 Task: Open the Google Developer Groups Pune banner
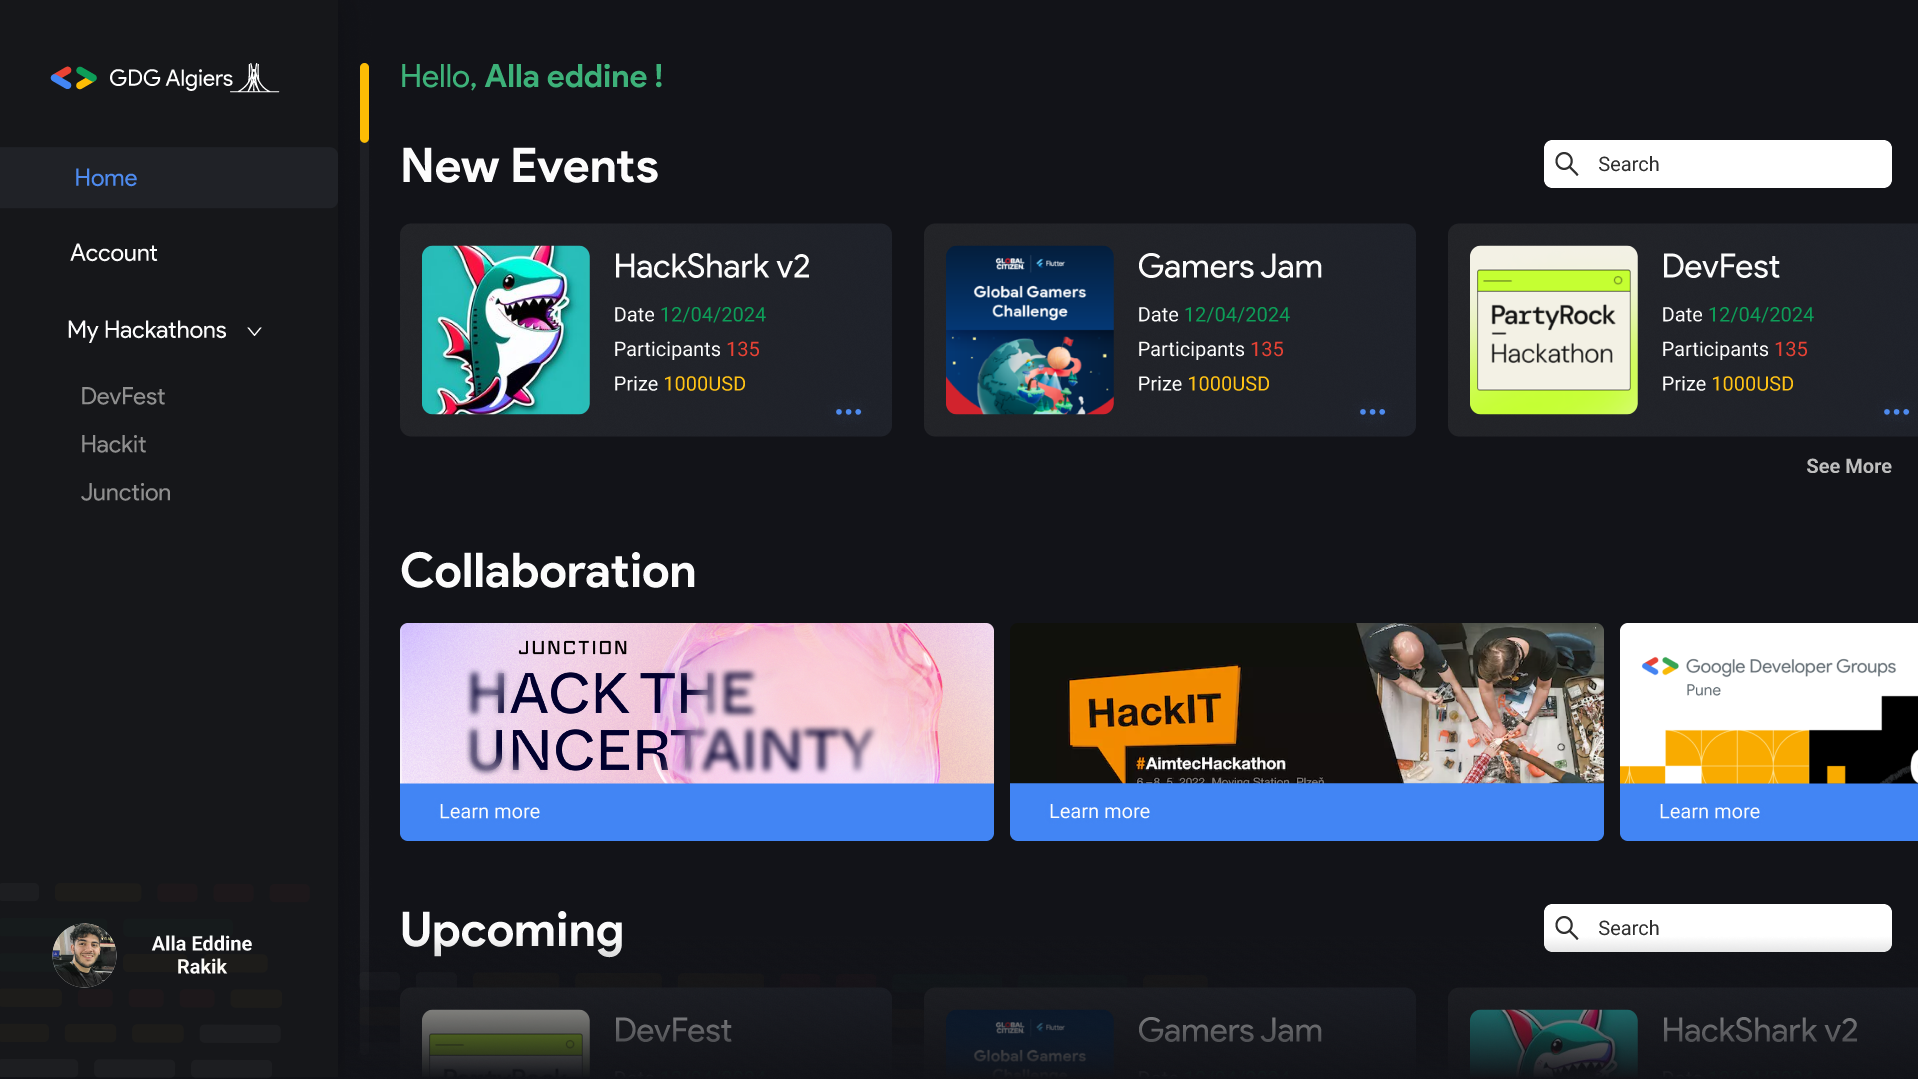tap(1769, 703)
